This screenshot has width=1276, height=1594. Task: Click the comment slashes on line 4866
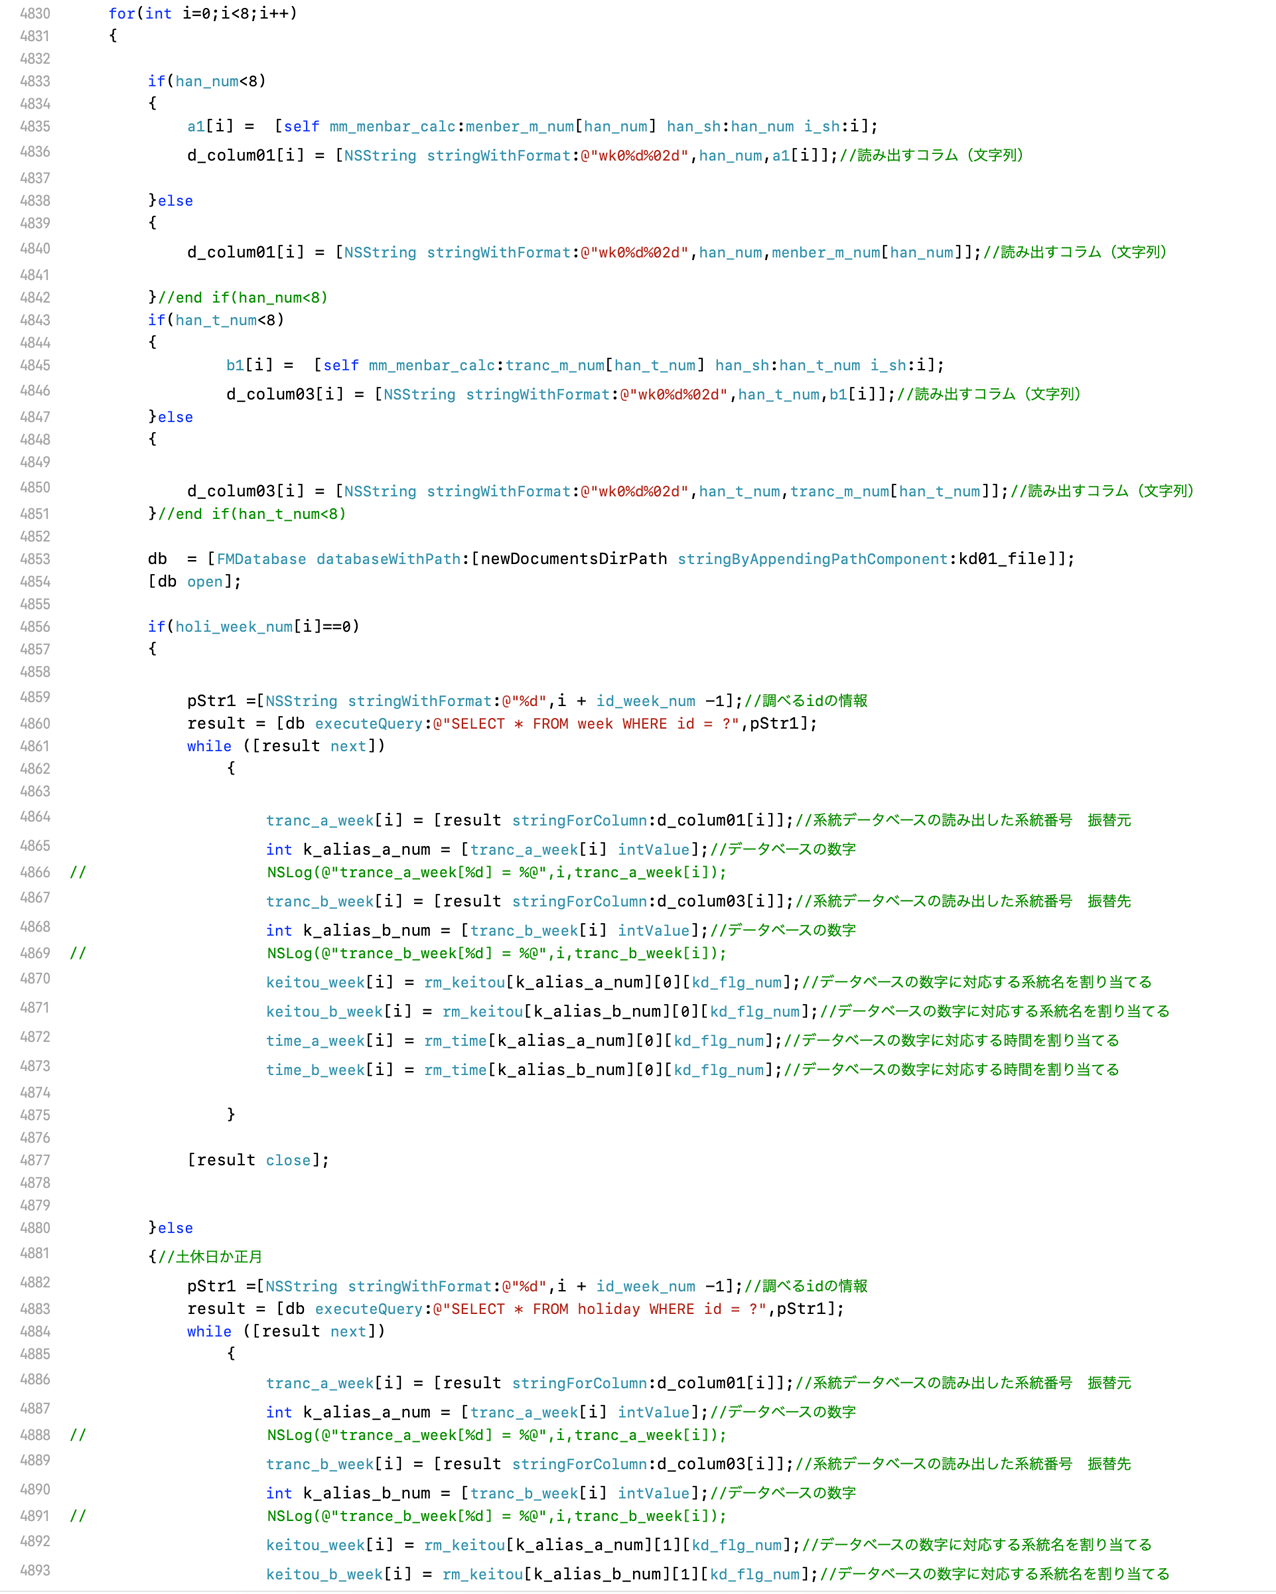click(x=78, y=873)
